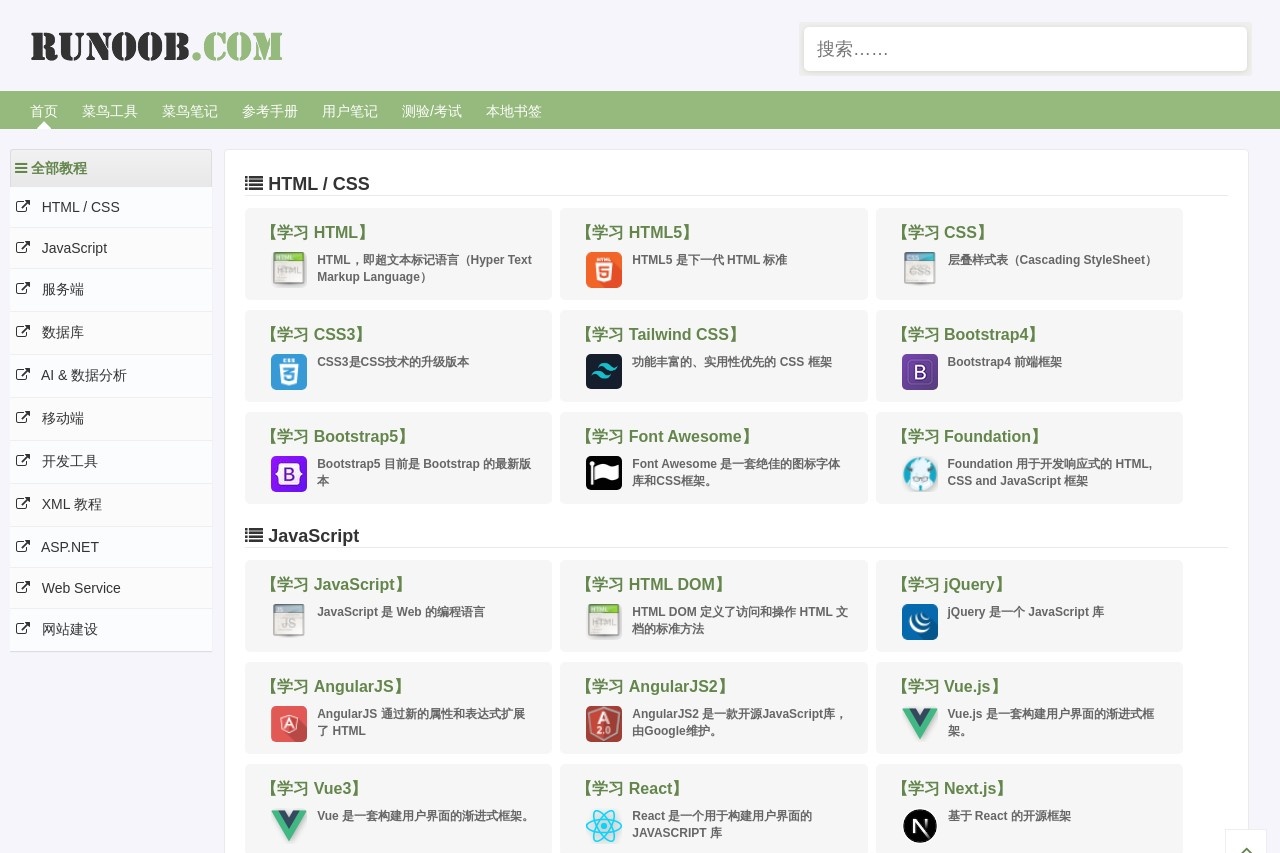Select AI & 数据分析 in the sidebar

coord(111,376)
